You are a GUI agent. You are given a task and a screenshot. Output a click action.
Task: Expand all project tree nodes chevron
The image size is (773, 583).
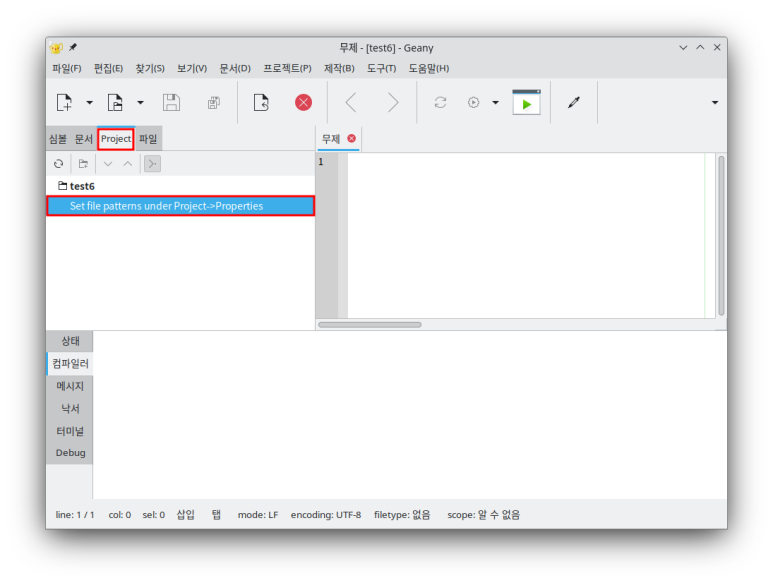coord(108,164)
